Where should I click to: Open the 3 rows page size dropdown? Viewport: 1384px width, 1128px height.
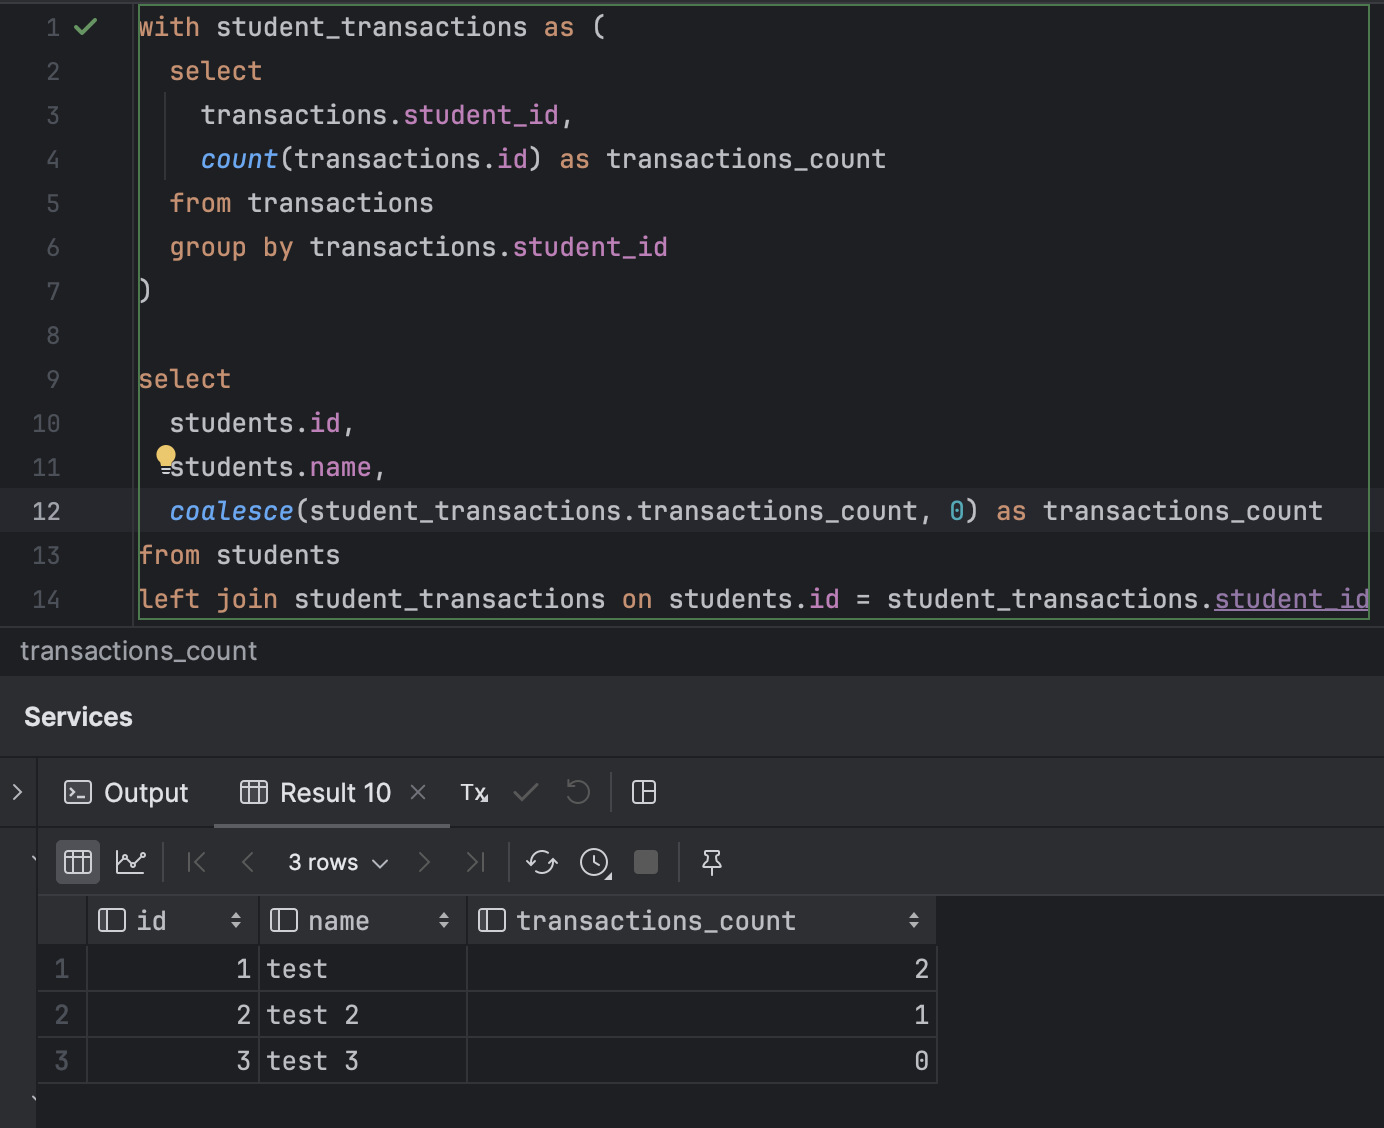[337, 862]
